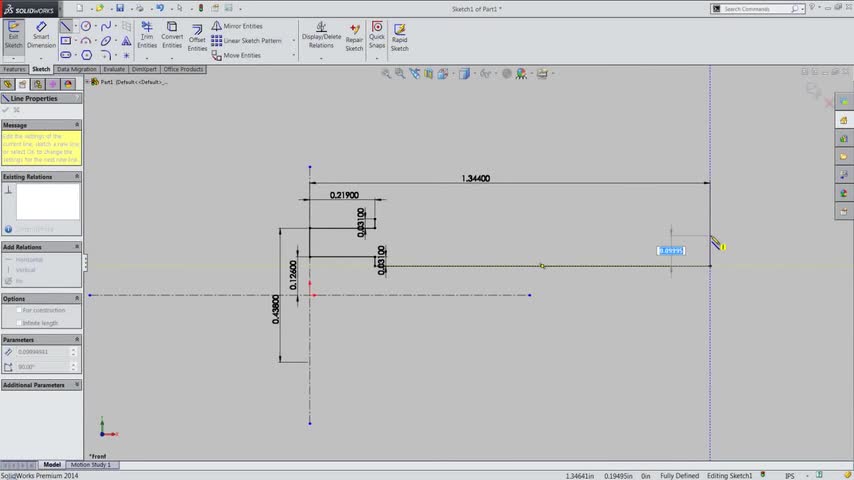Open the DisplayManager tab icon
854x480 pixels.
coord(68,84)
